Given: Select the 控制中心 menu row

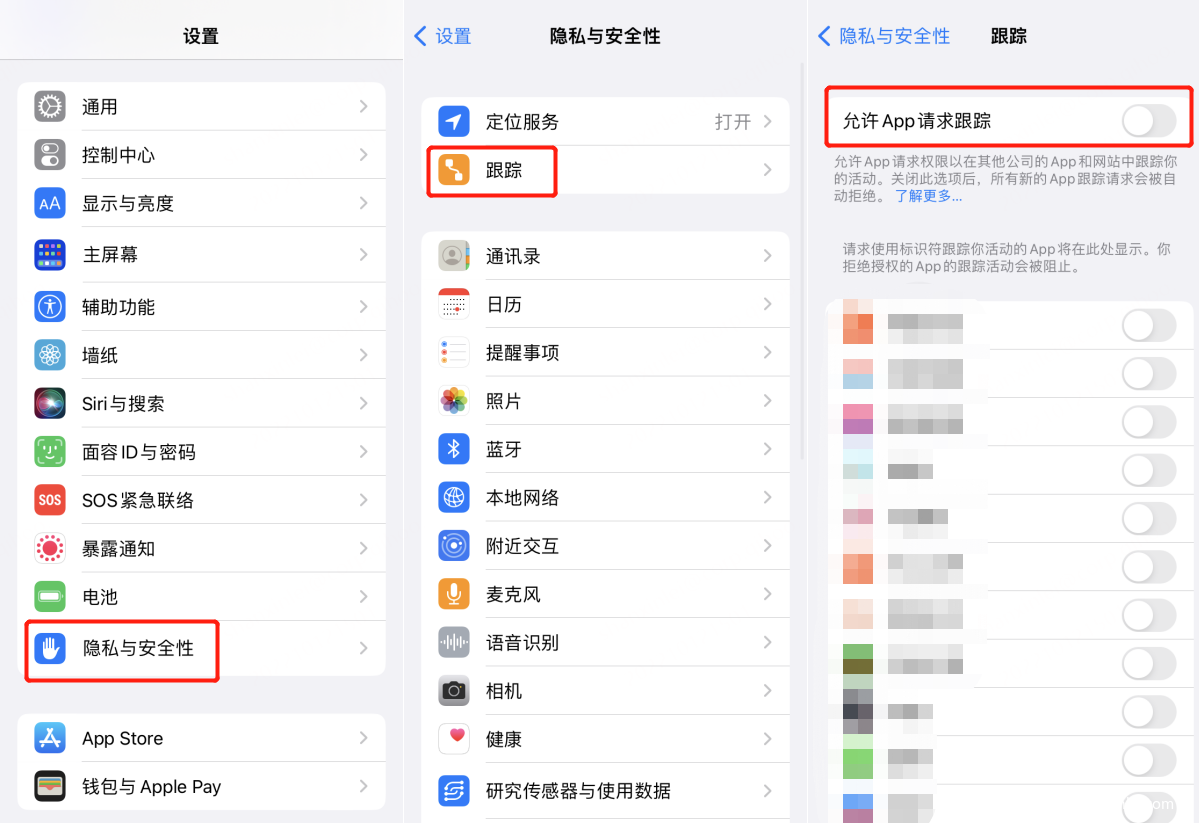Looking at the screenshot, I should pyautogui.click(x=201, y=155).
